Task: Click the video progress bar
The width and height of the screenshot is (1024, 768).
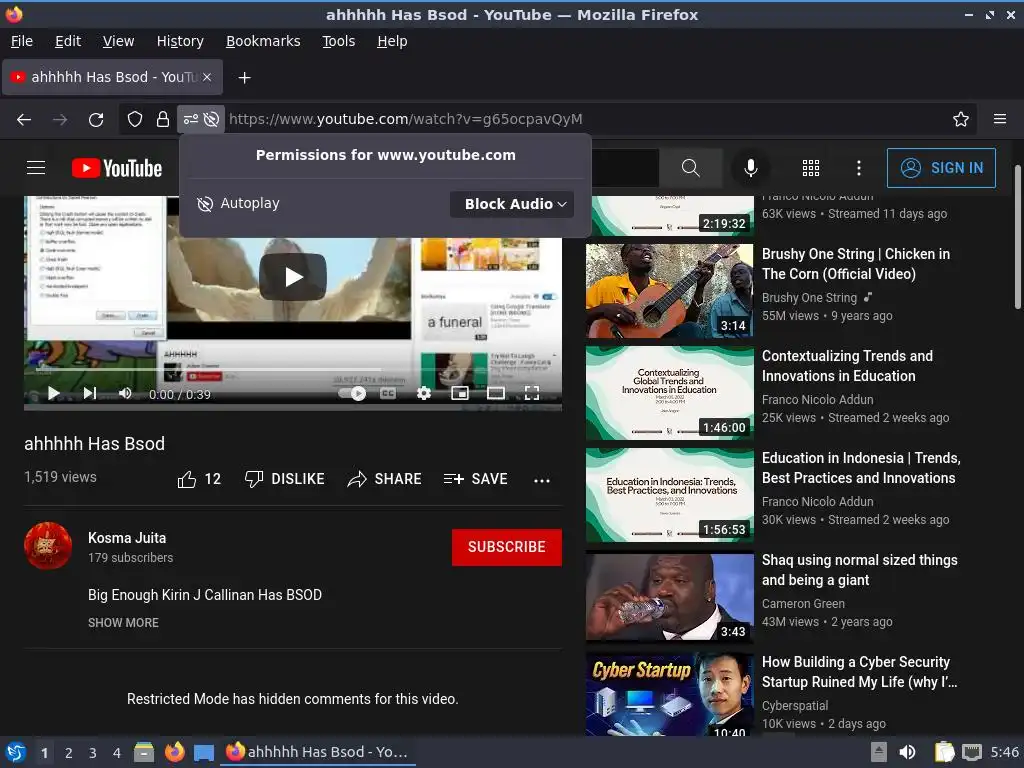Action: pyautogui.click(x=293, y=370)
